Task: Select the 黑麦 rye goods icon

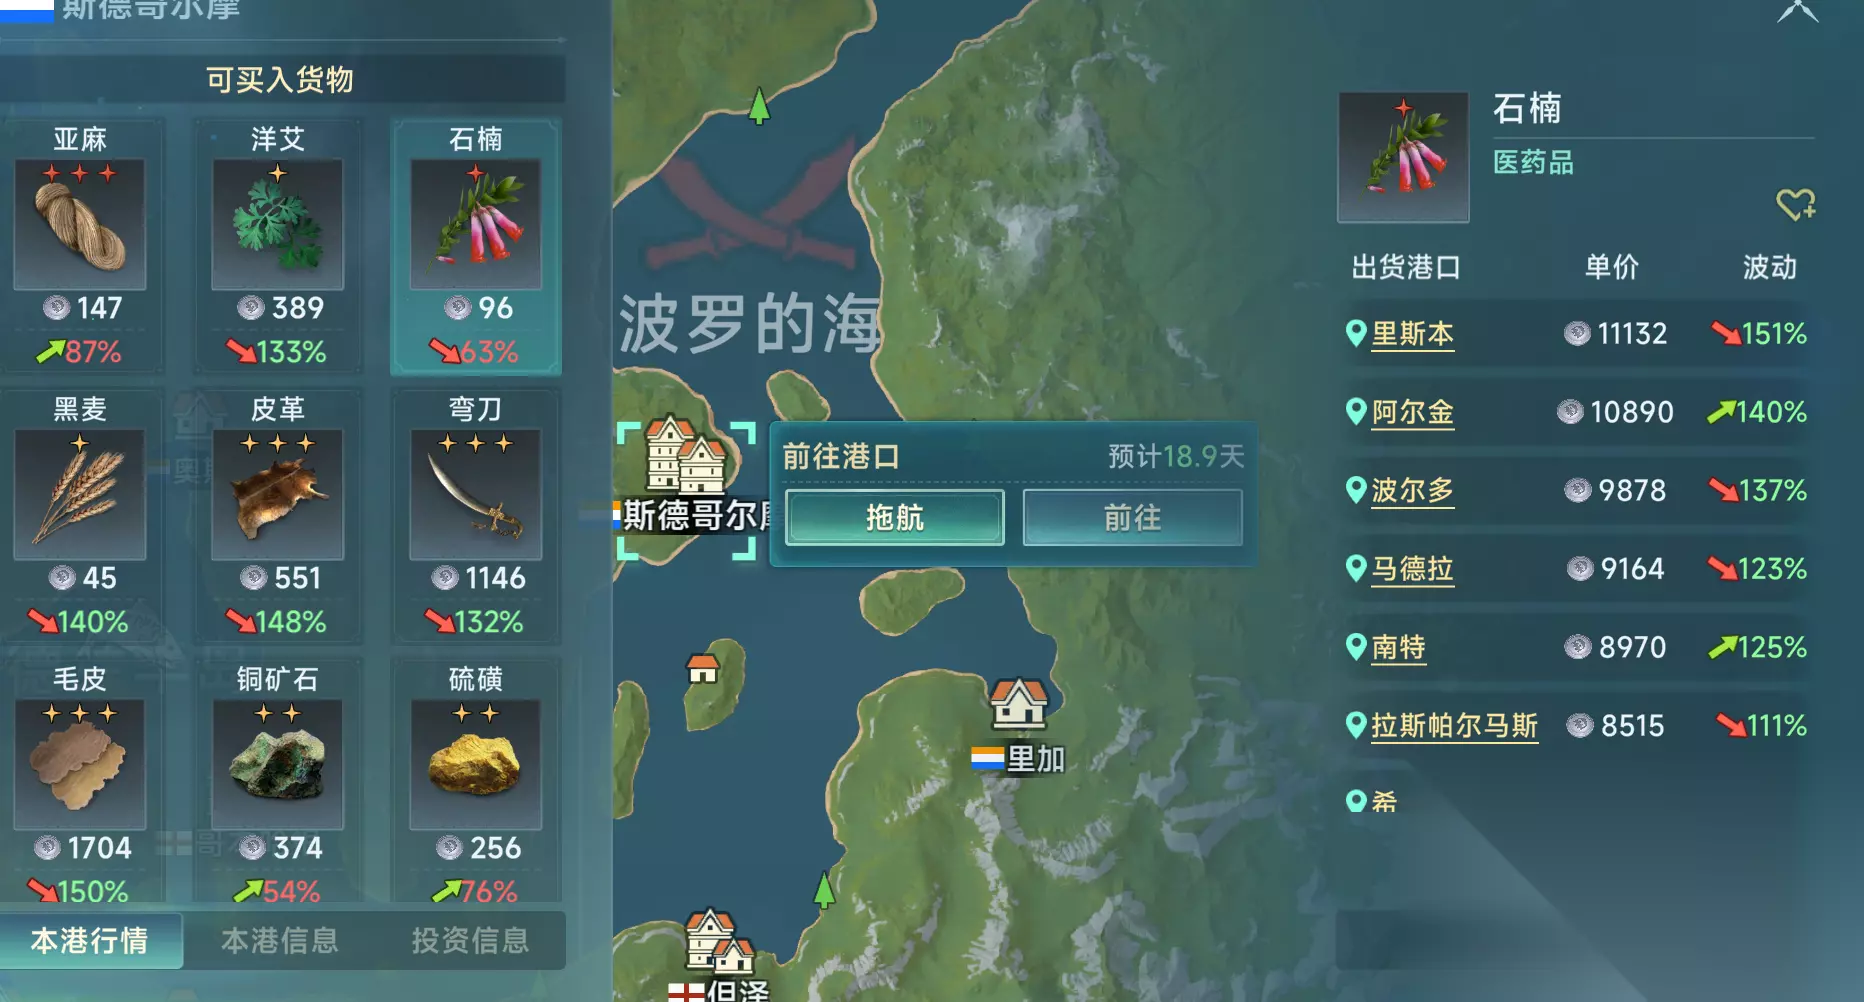Action: pyautogui.click(x=80, y=494)
